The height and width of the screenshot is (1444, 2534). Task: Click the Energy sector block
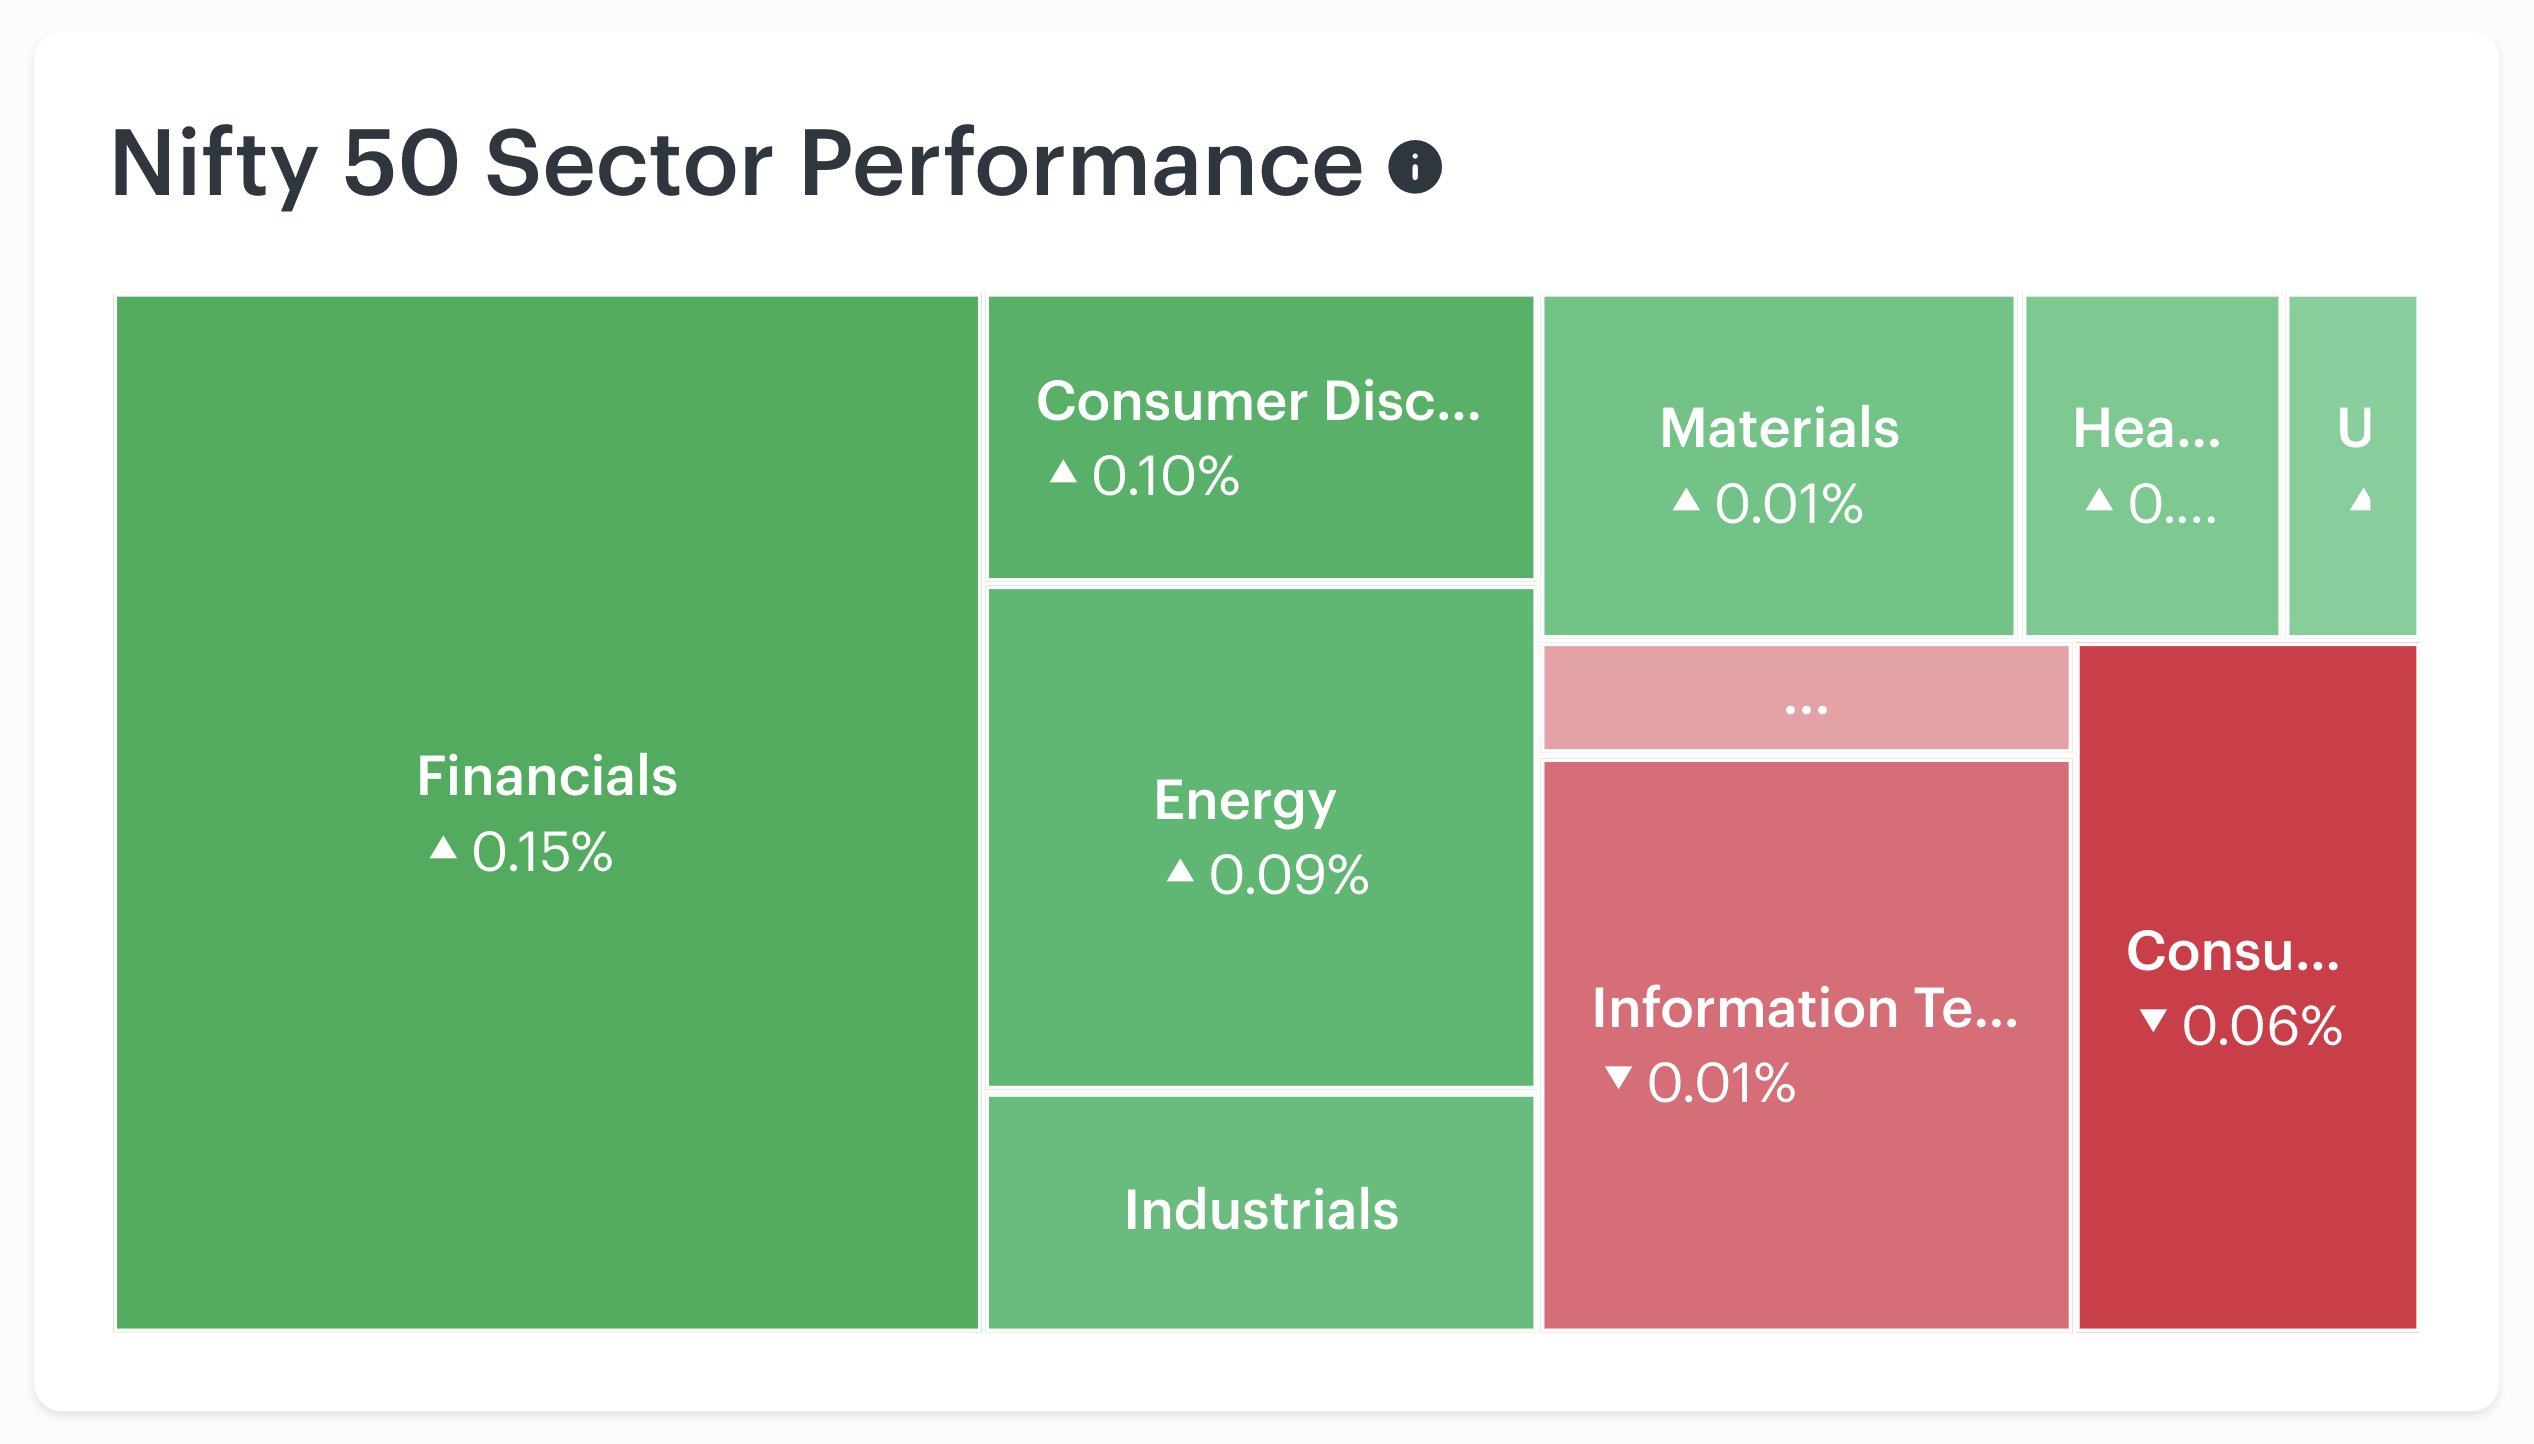point(1260,837)
